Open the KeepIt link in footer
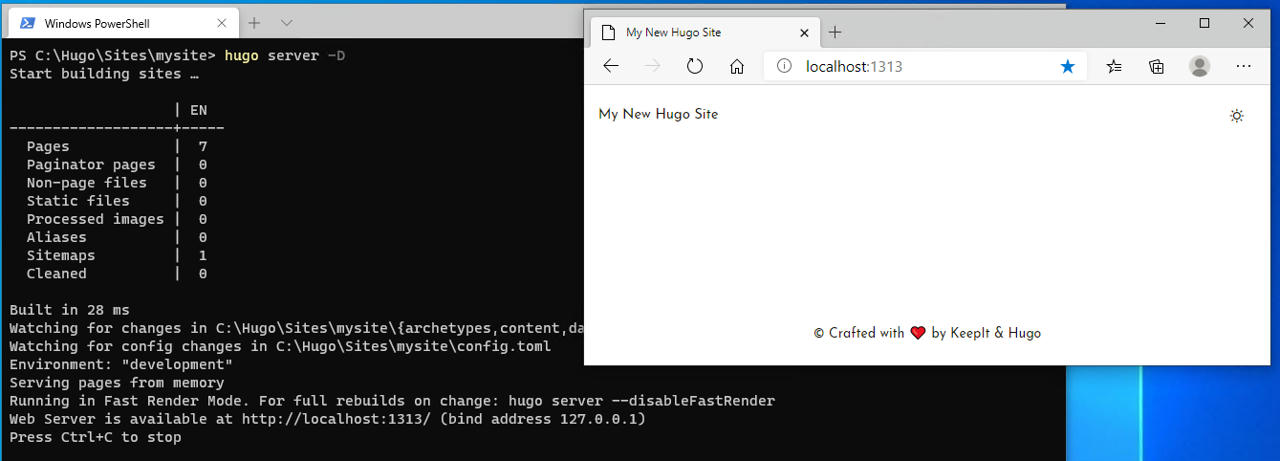Image resolution: width=1280 pixels, height=461 pixels. coord(969,333)
